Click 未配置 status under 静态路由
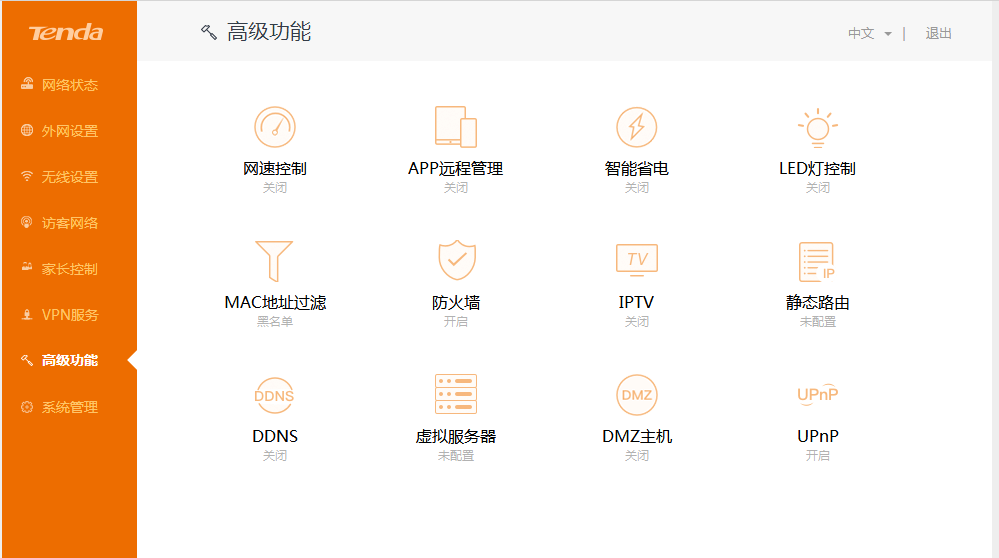Image resolution: width=999 pixels, height=558 pixels. pos(817,322)
